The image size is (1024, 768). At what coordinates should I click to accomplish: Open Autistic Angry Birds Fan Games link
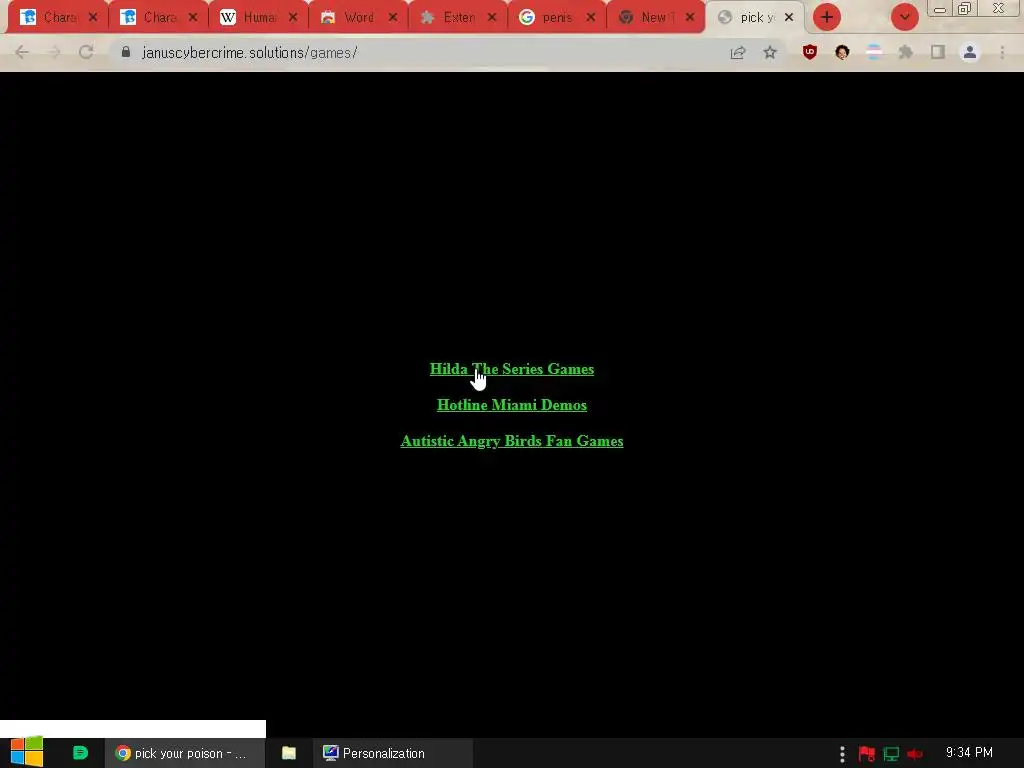click(x=511, y=441)
